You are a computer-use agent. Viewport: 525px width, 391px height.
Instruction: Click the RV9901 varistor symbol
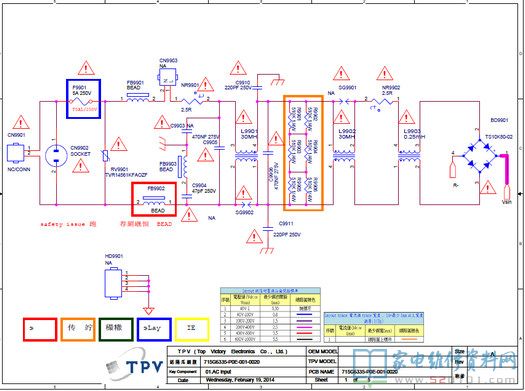105,155
